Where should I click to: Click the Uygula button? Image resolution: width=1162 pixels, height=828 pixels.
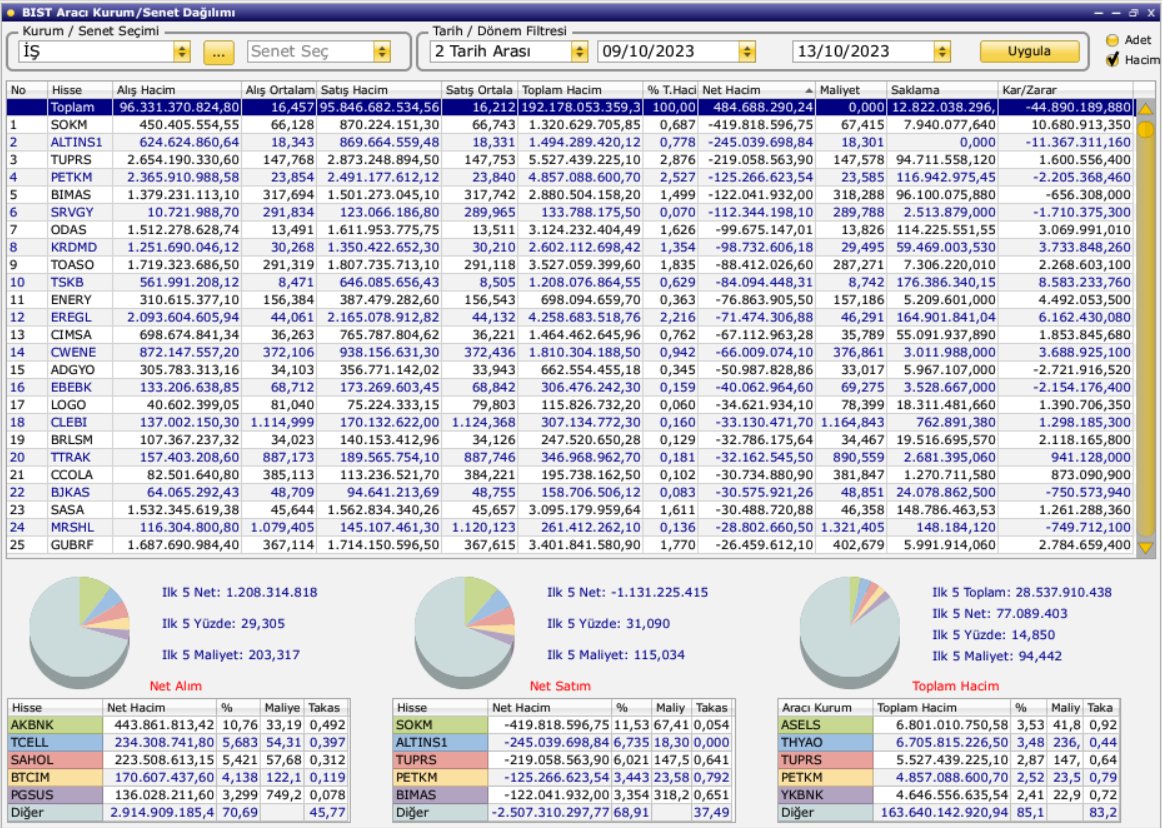coord(1029,51)
